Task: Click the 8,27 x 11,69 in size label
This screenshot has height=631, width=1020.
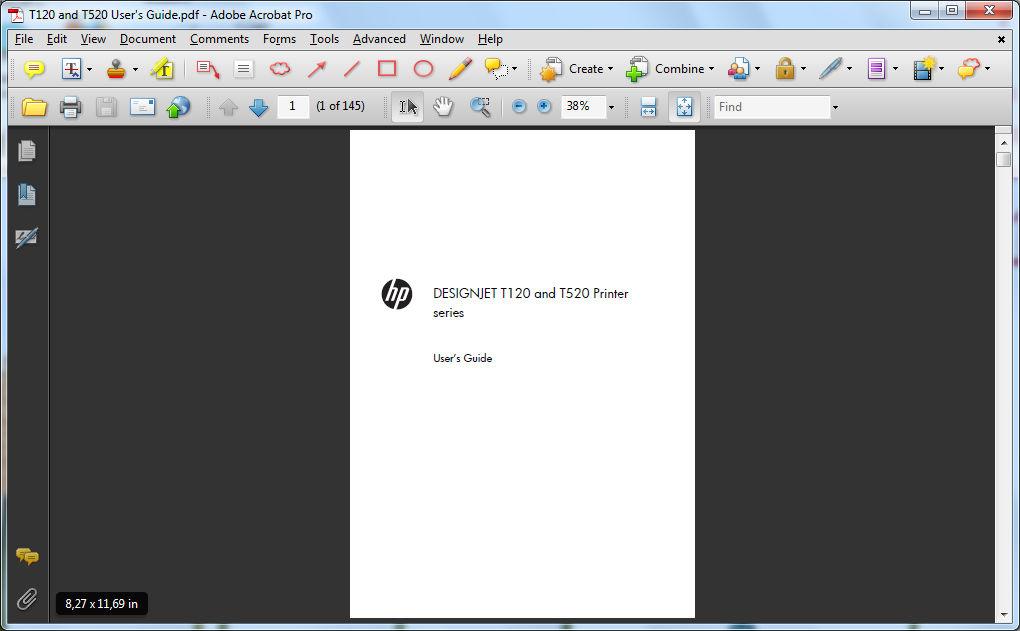Action: point(101,604)
